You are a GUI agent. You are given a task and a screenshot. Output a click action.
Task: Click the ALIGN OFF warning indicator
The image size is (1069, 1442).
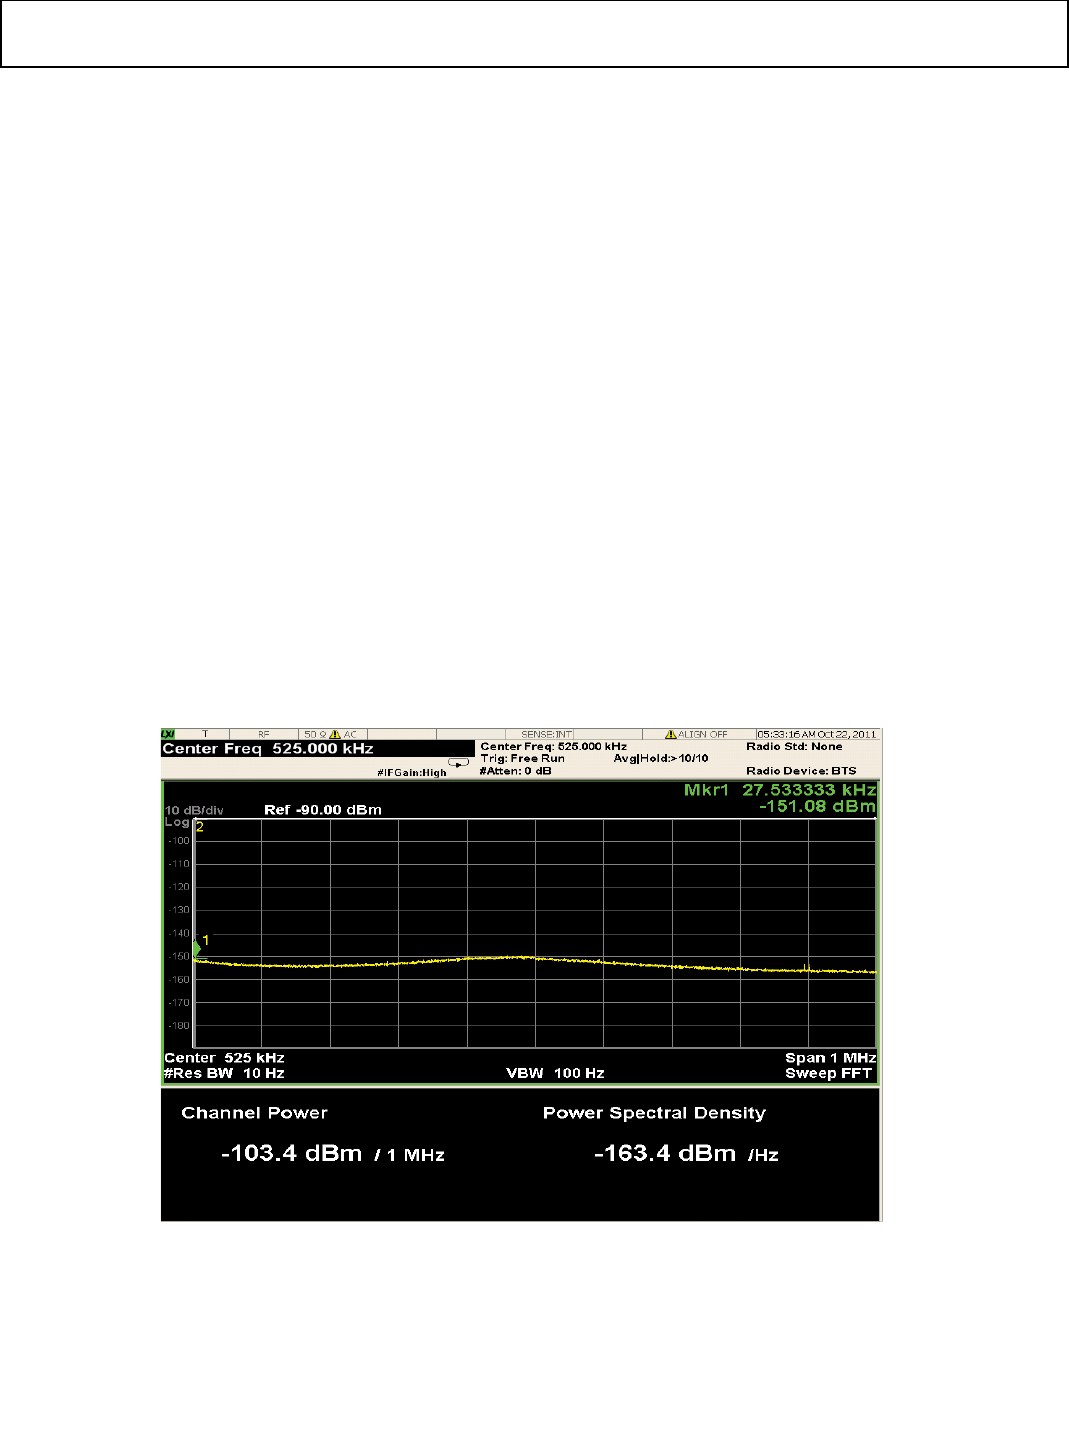[x=697, y=734]
